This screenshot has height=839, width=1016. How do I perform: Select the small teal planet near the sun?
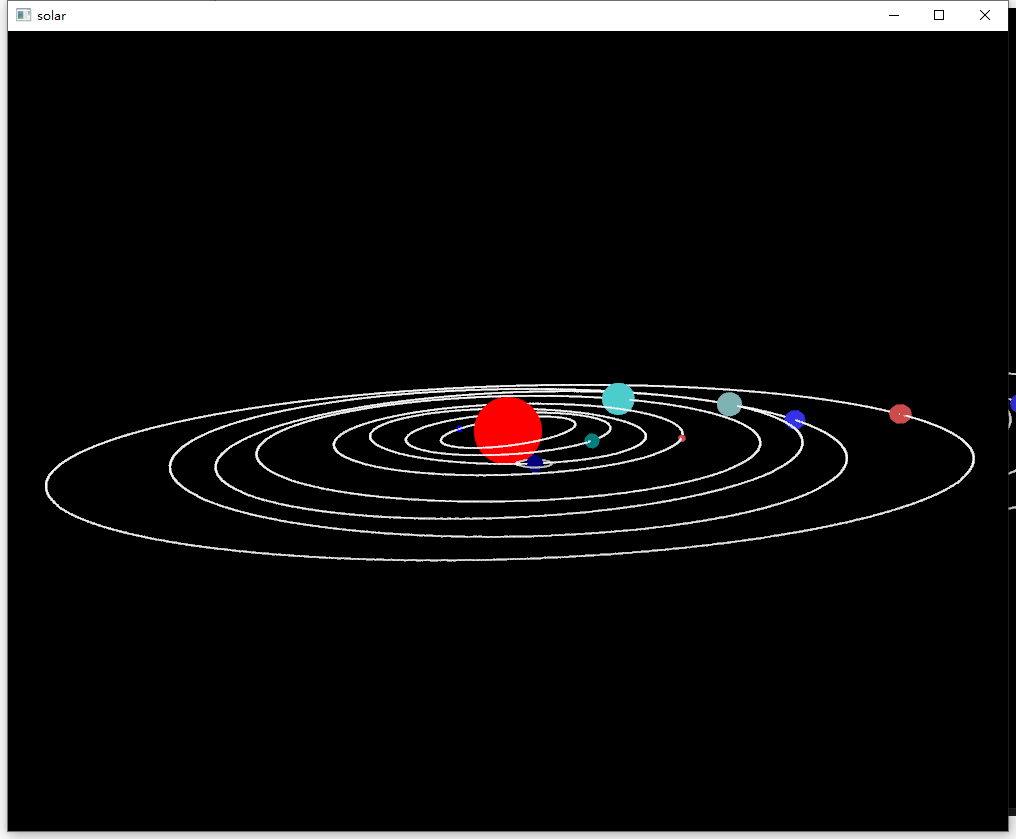point(591,440)
